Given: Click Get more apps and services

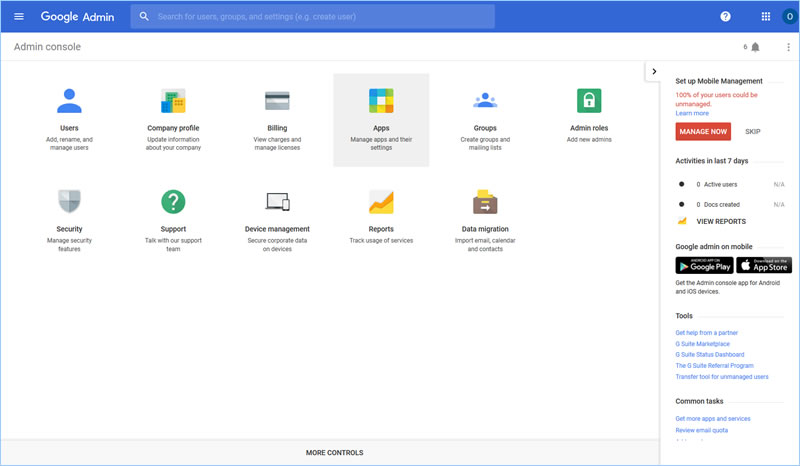Looking at the screenshot, I should [713, 419].
